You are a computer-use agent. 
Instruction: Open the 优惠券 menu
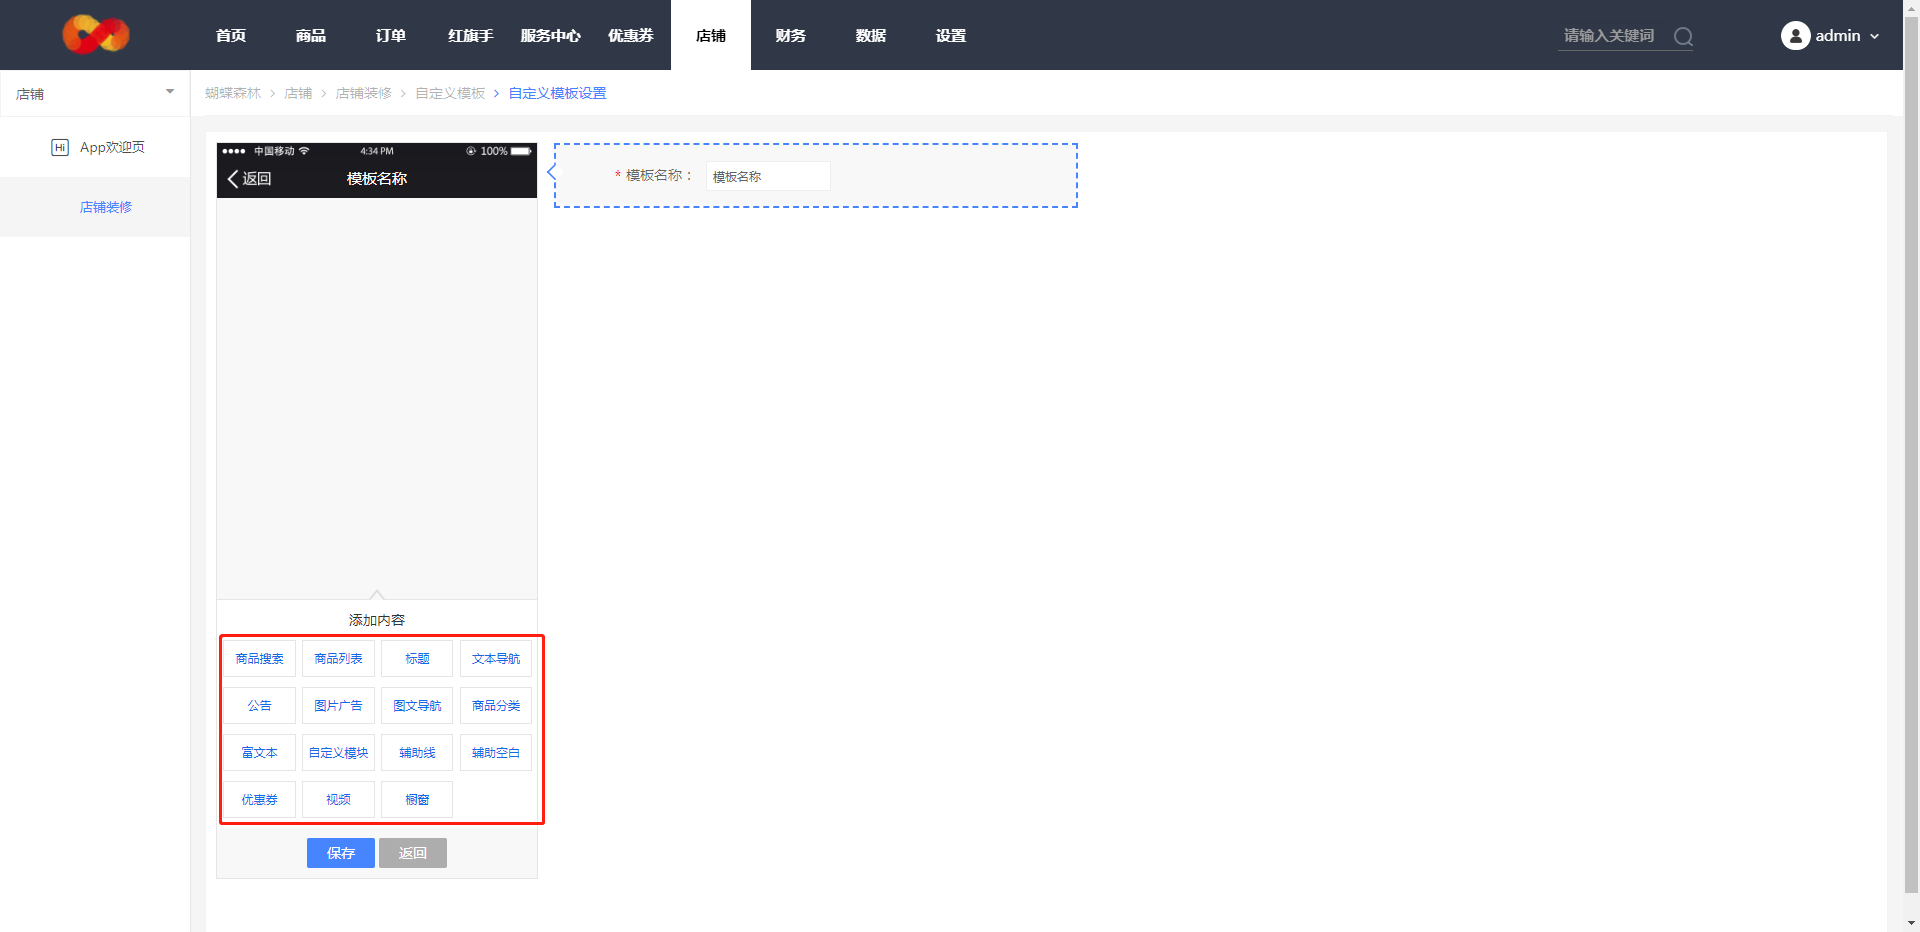[x=631, y=35]
